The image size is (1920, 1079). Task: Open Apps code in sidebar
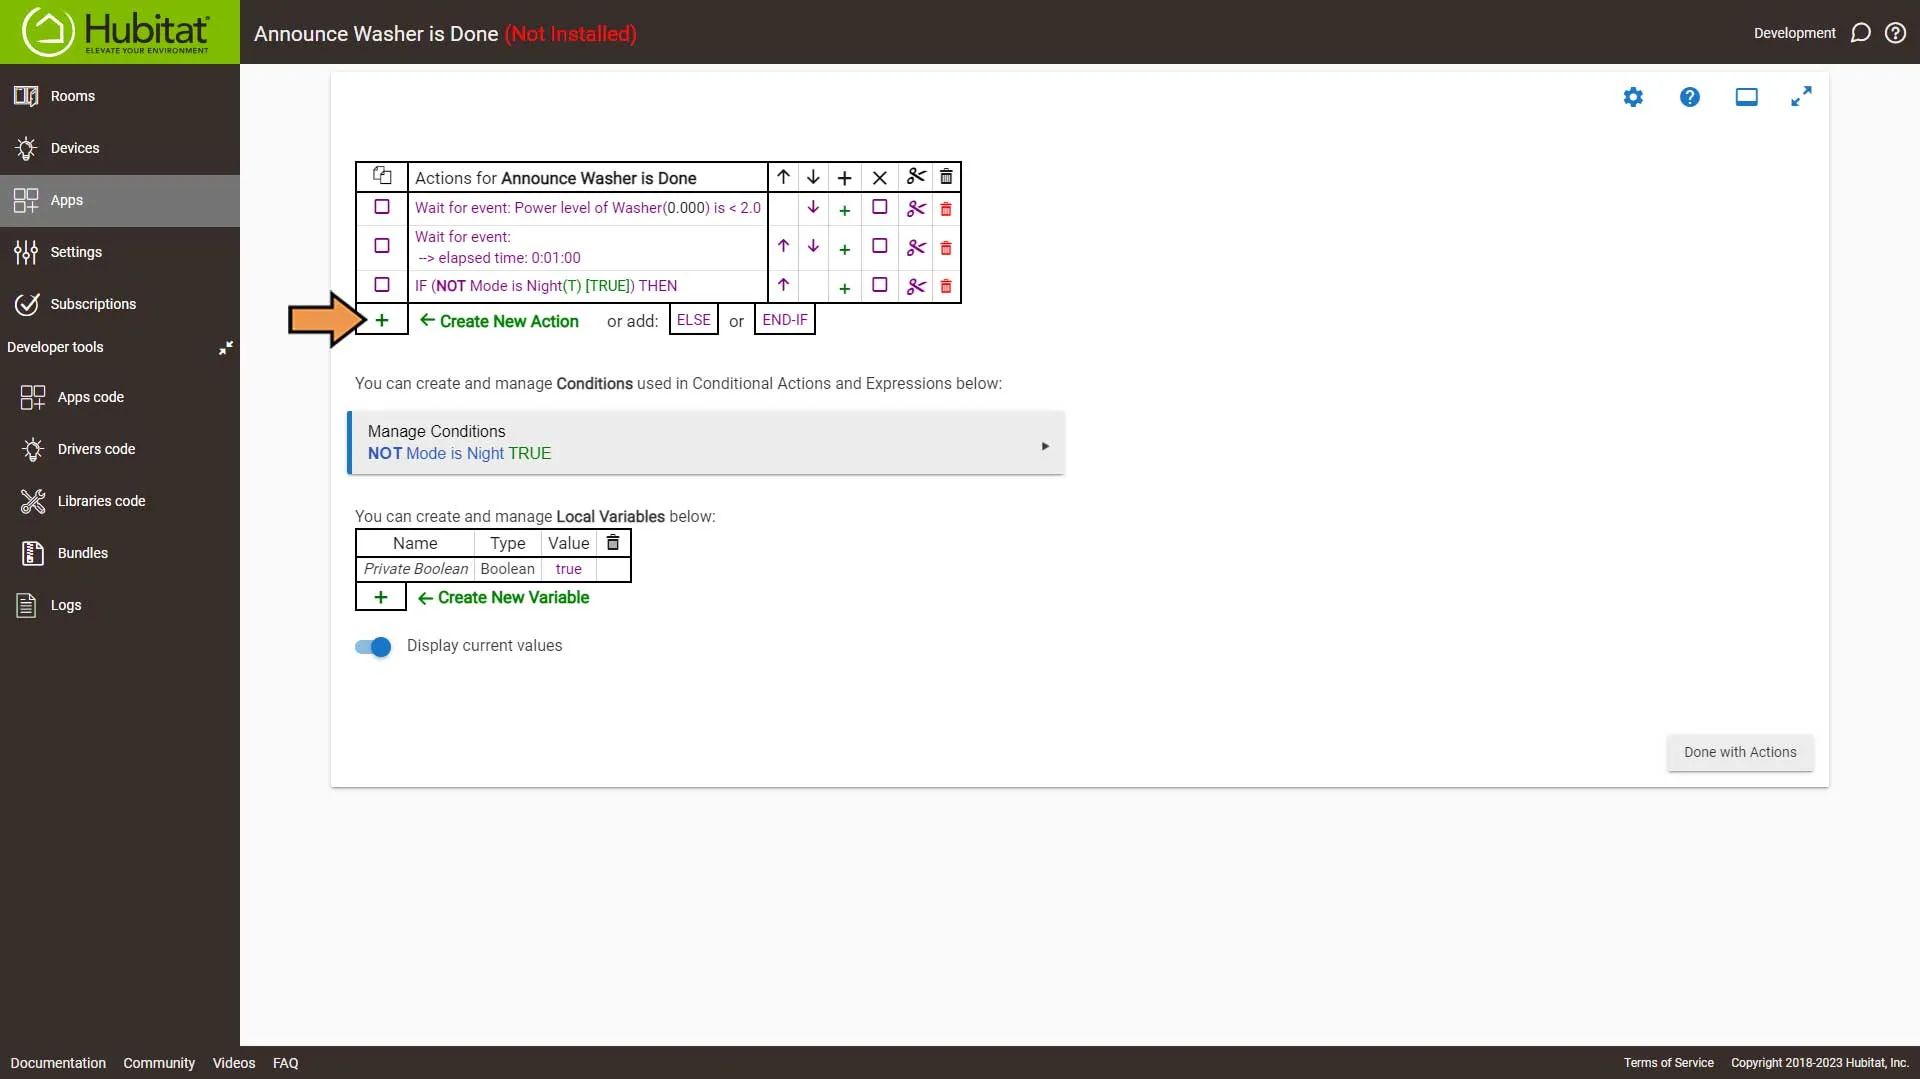pos(120,397)
